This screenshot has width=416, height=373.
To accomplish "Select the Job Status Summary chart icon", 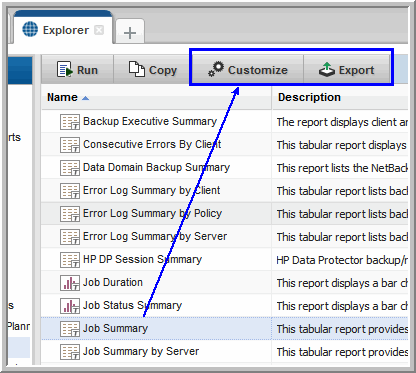I will click(70, 306).
